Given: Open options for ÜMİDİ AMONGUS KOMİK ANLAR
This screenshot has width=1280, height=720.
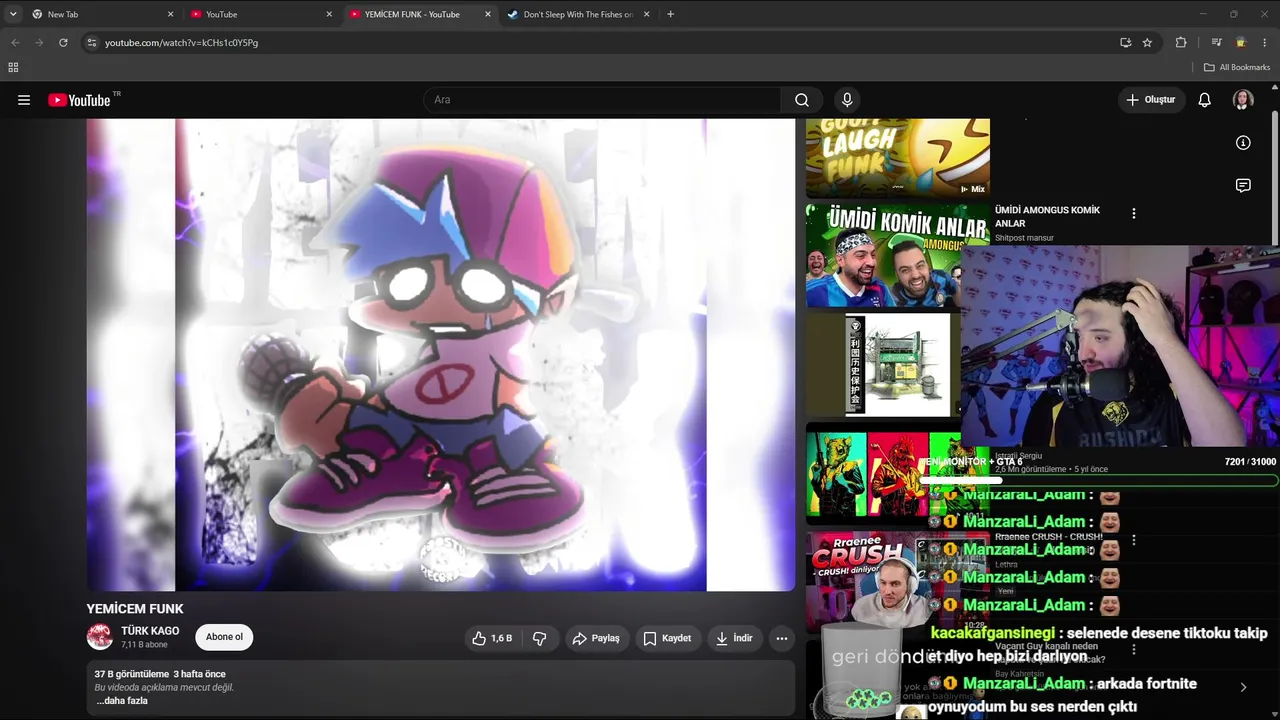Looking at the screenshot, I should [1133, 213].
